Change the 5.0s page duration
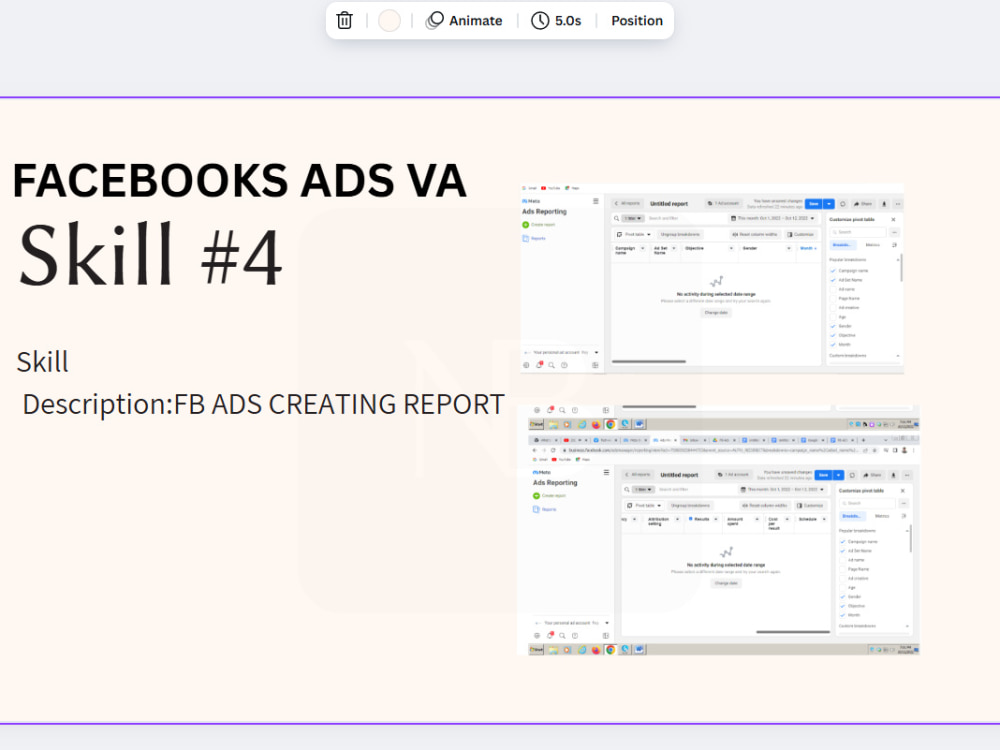The height and width of the screenshot is (750, 1000). tap(556, 20)
